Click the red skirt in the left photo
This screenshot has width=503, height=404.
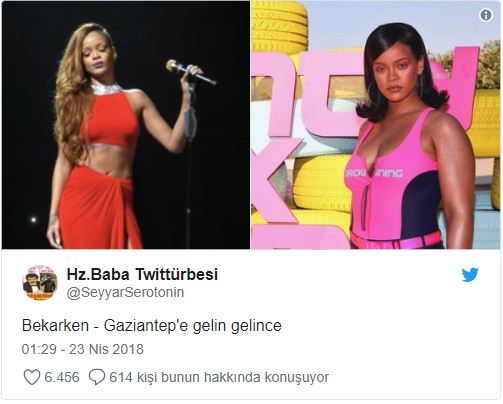(x=98, y=208)
